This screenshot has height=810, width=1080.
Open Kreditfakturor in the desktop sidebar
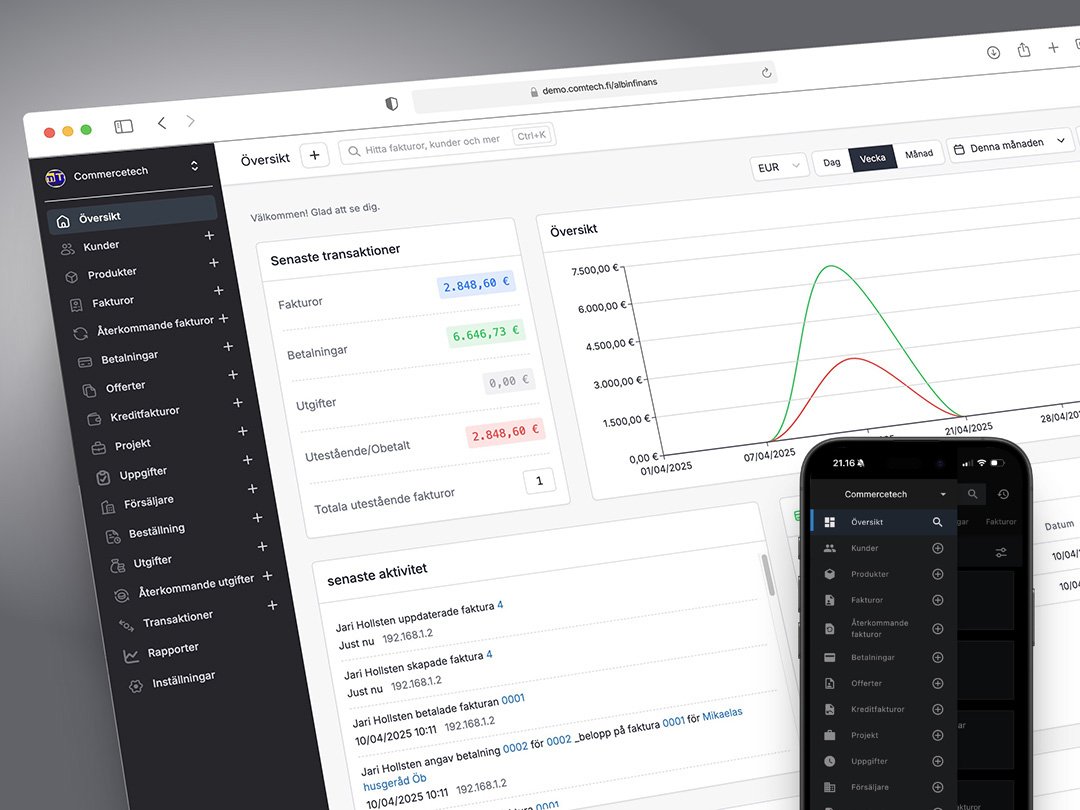145,413
